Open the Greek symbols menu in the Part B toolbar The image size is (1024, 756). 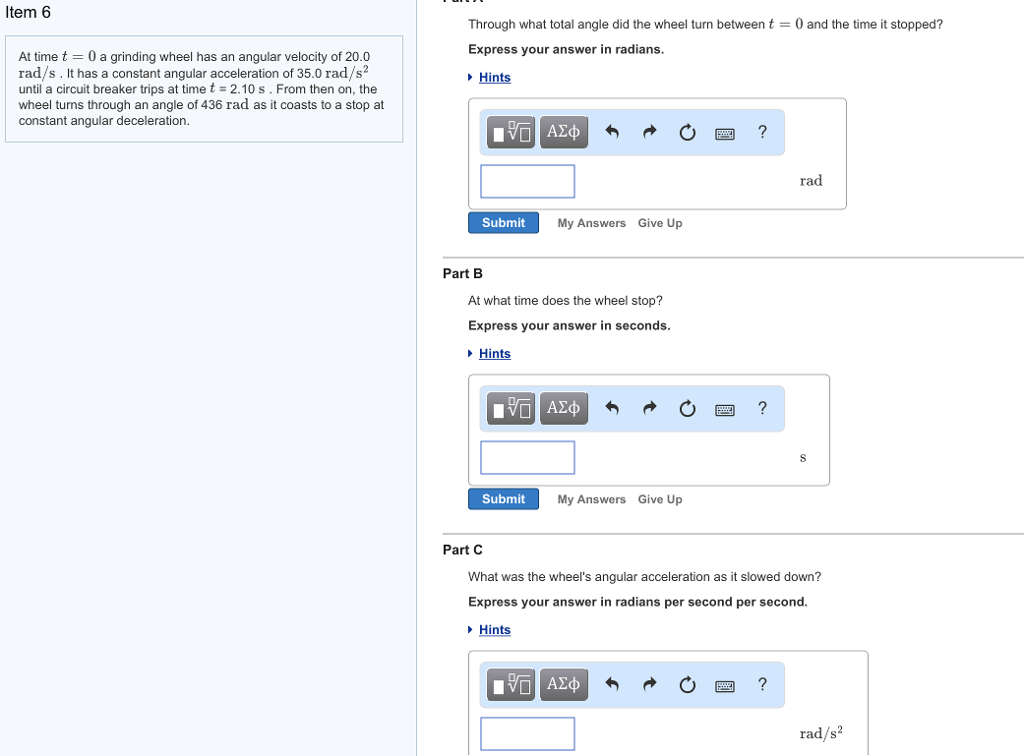(x=563, y=408)
